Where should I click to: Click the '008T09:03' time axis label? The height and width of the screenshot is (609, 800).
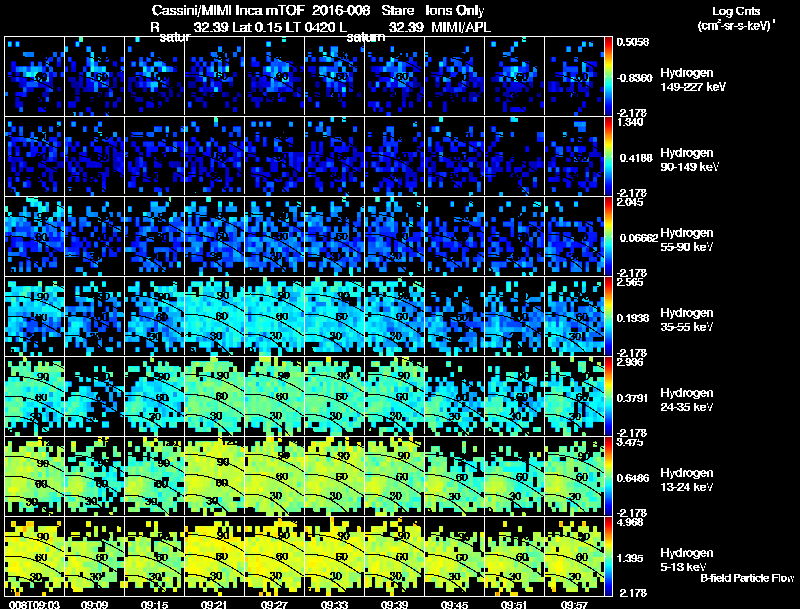click(35, 605)
